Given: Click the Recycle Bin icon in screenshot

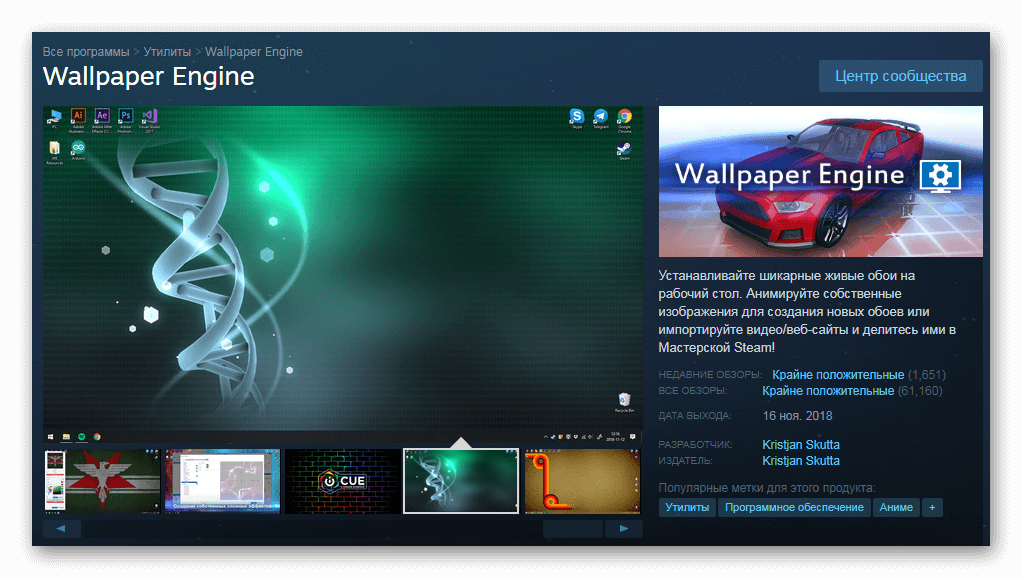Looking at the screenshot, I should click(624, 401).
